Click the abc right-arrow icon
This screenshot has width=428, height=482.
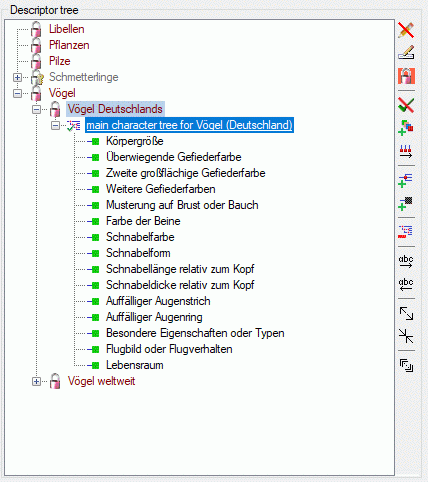(406, 261)
